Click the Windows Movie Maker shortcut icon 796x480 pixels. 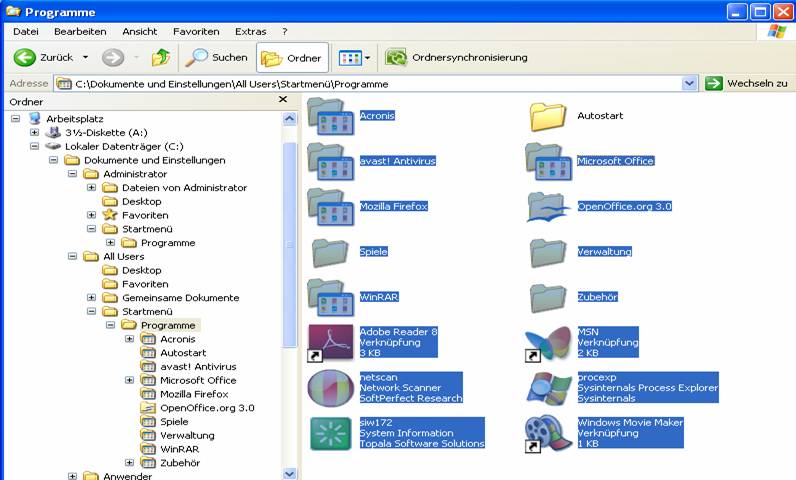(x=548, y=434)
